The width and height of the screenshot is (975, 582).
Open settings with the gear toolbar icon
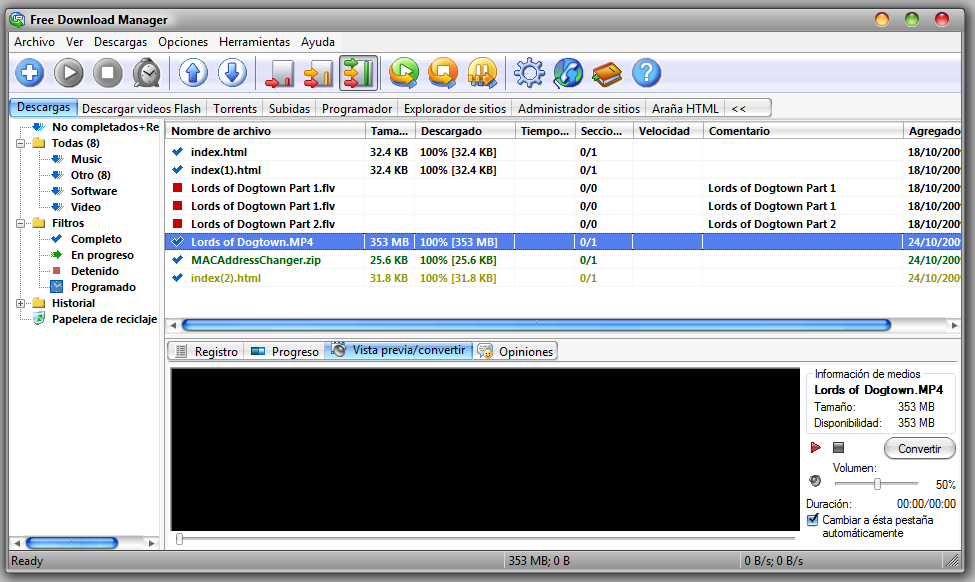pos(529,73)
